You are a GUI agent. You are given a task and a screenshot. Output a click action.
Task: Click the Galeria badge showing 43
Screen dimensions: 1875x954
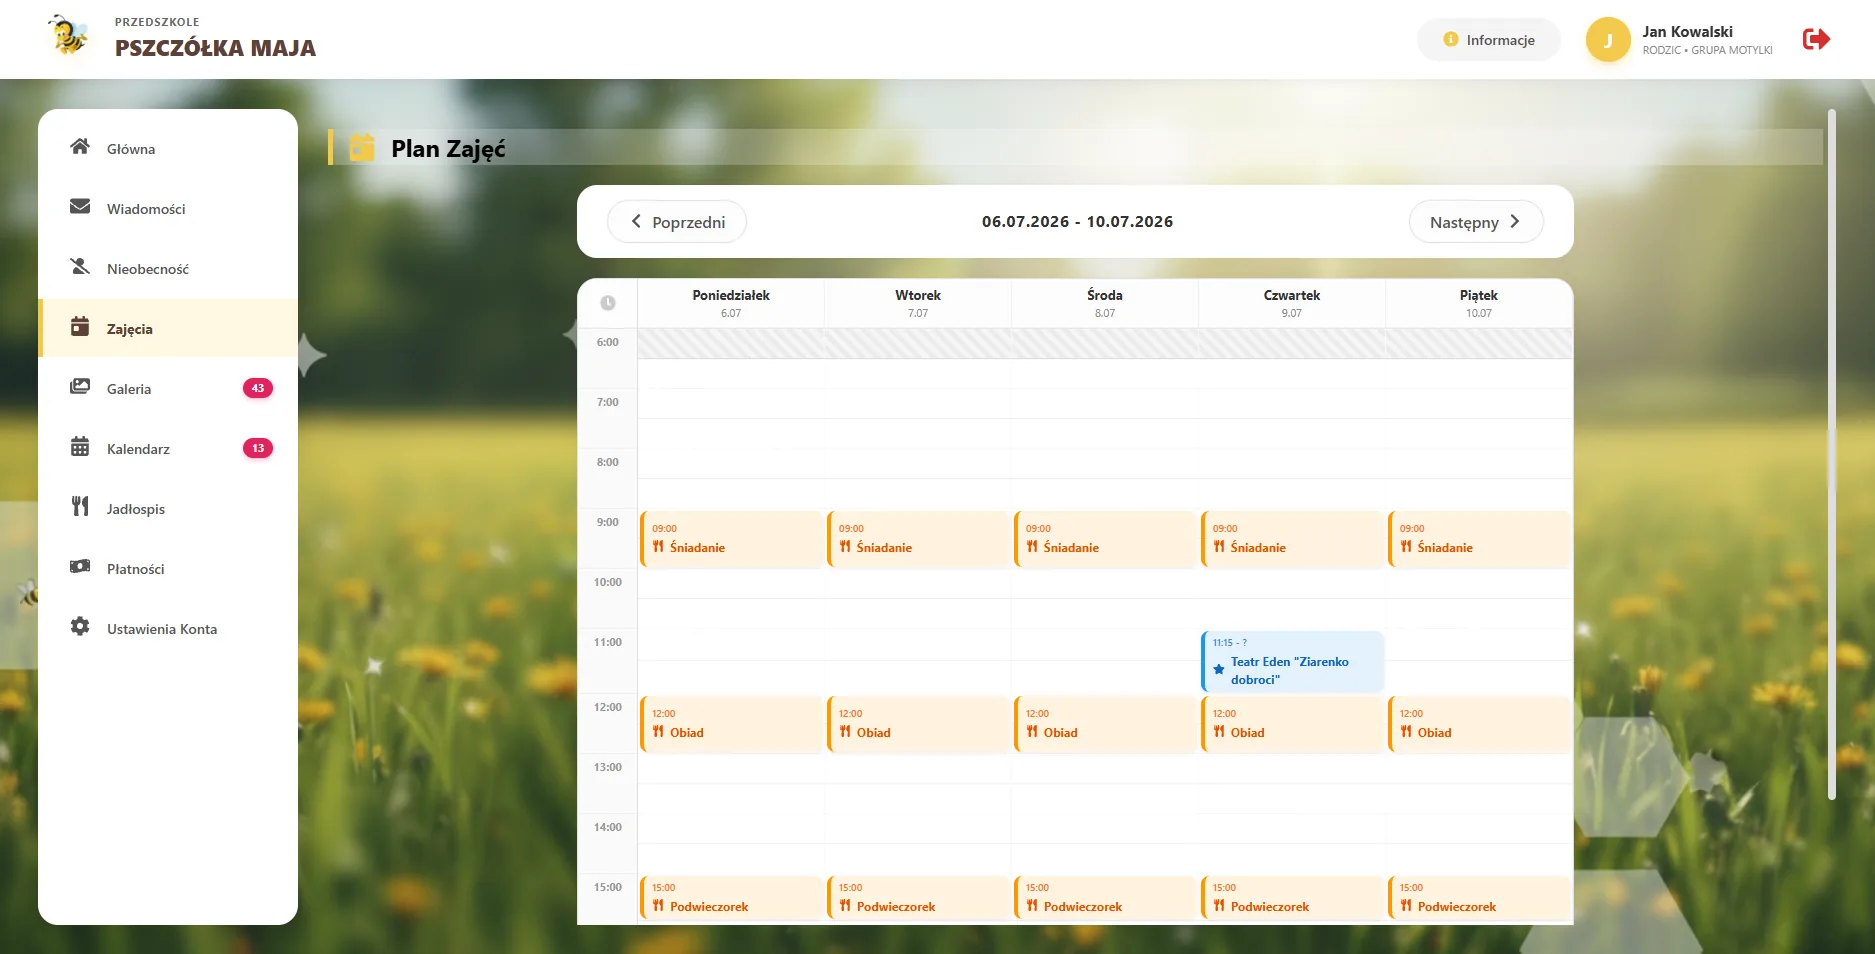258,388
